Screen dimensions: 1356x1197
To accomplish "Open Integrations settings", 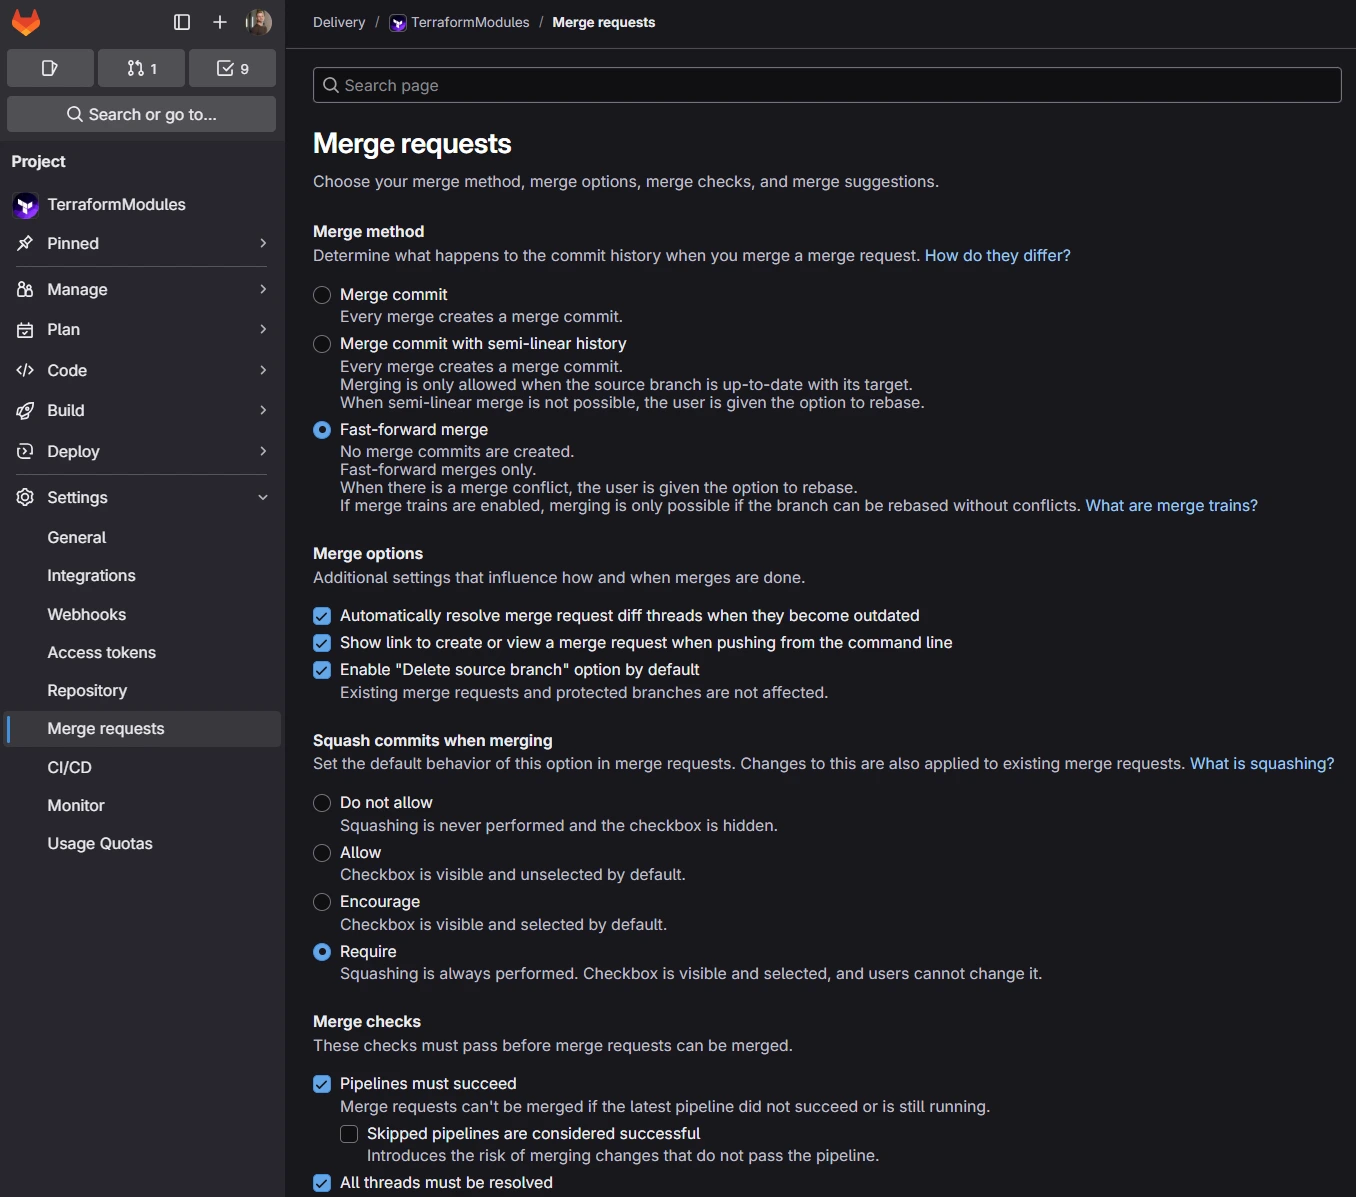I will [143, 575].
